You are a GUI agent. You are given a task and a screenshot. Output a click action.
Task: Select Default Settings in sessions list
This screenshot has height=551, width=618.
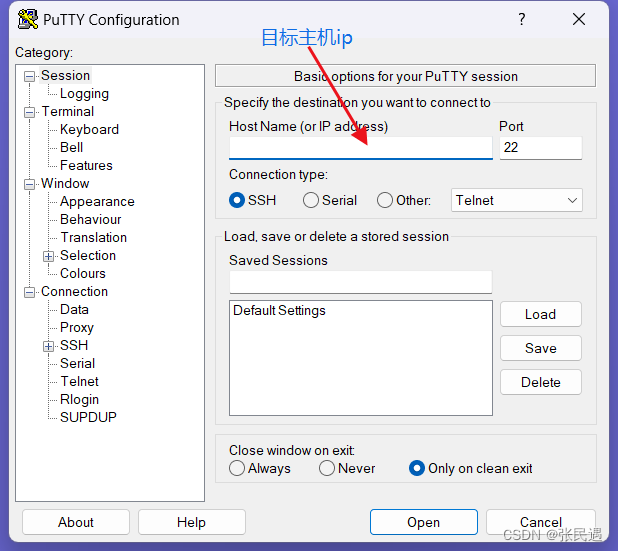point(279,311)
